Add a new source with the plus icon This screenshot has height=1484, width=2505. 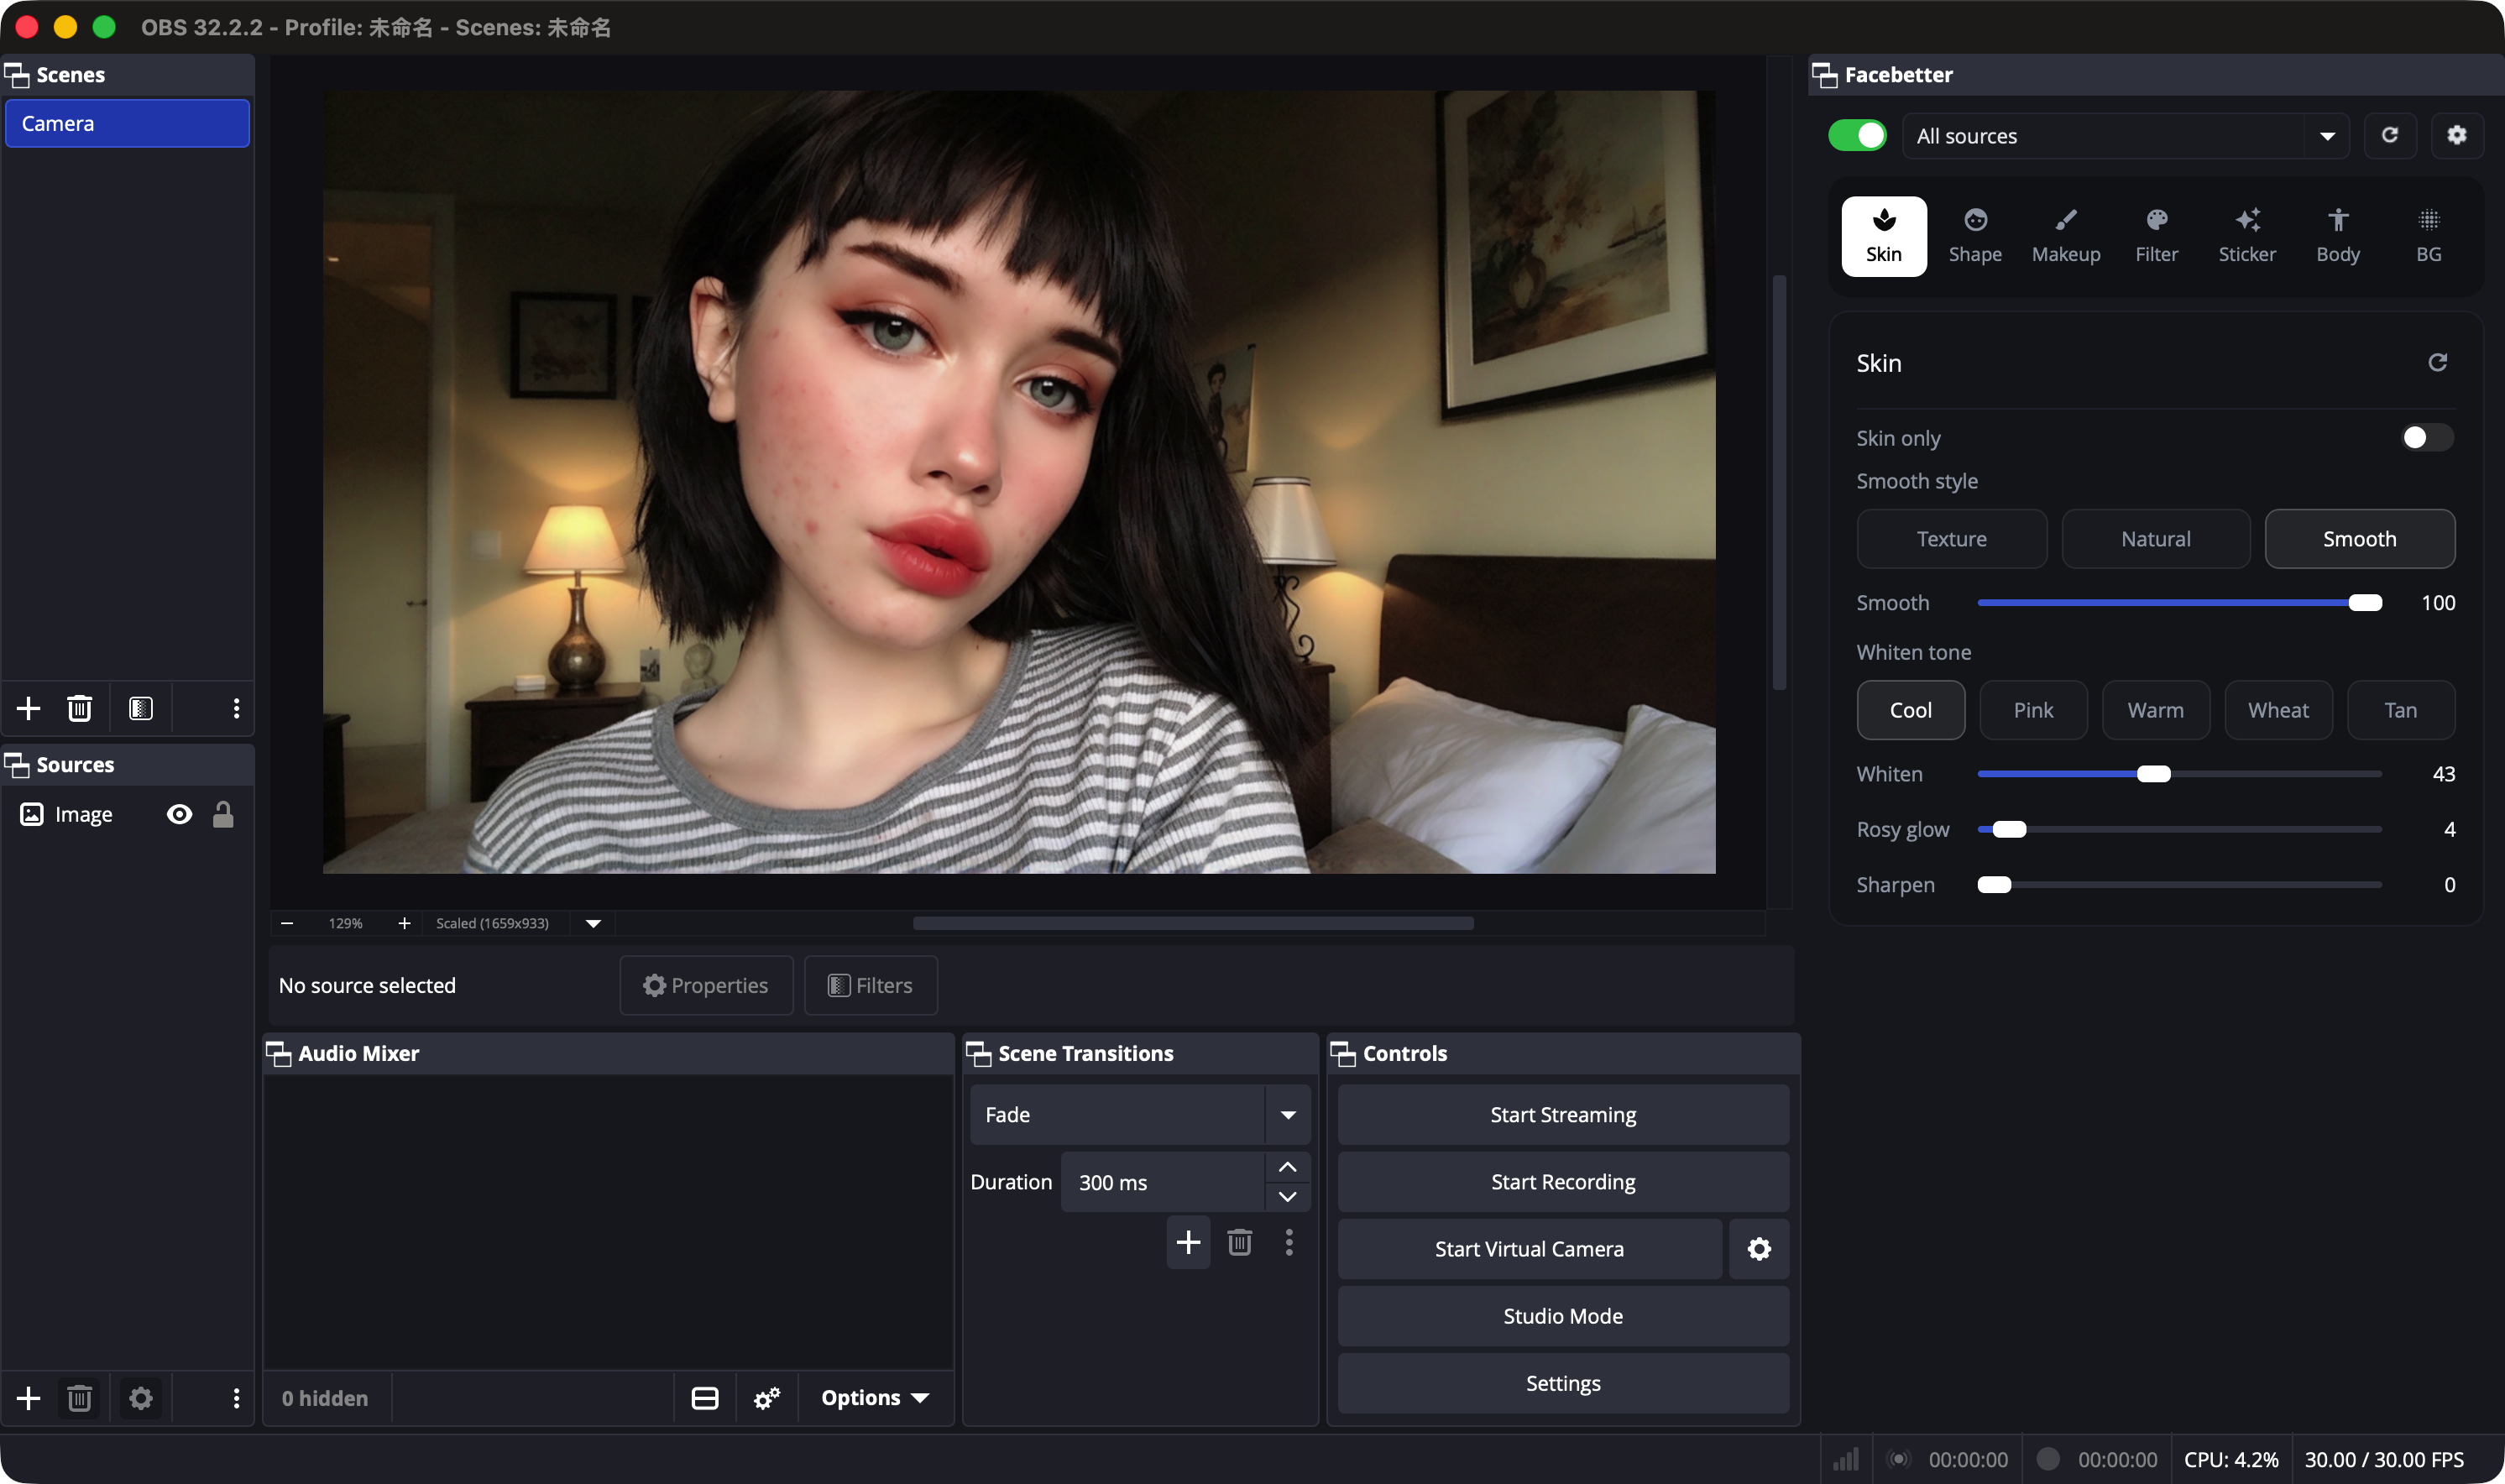click(28, 1398)
